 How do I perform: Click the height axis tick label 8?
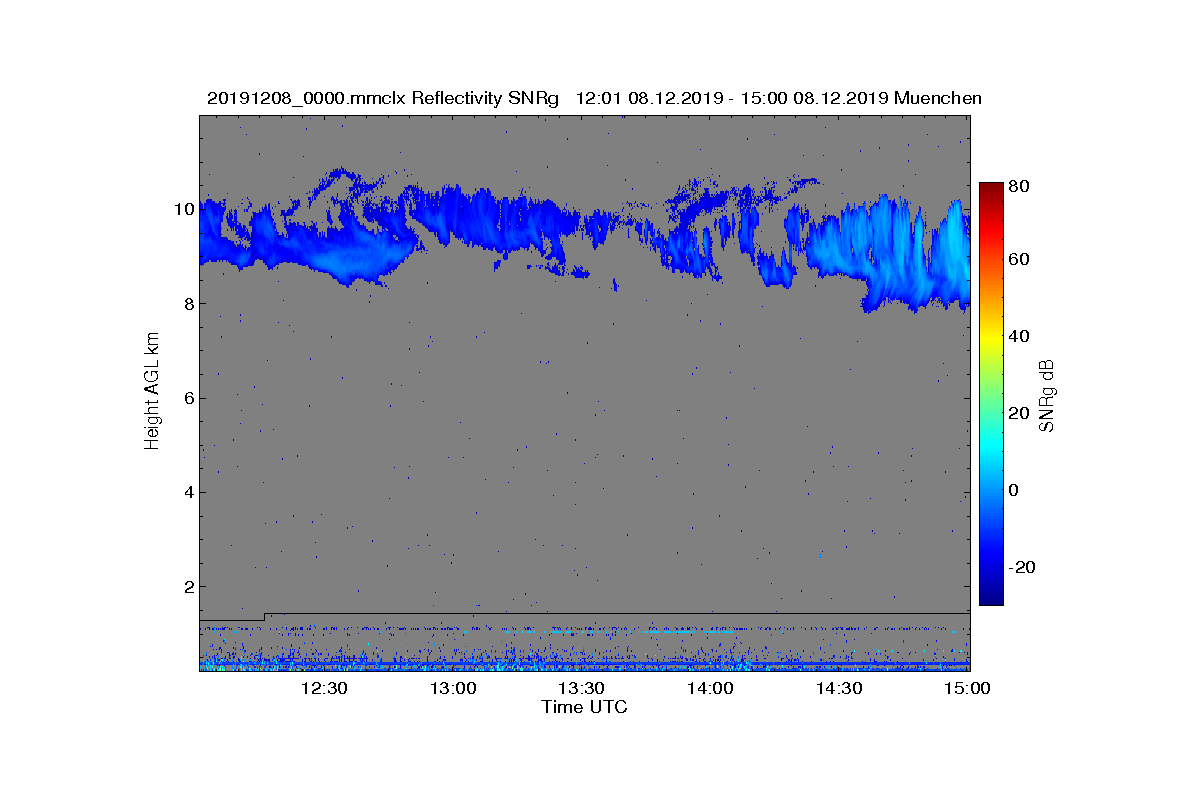[189, 304]
